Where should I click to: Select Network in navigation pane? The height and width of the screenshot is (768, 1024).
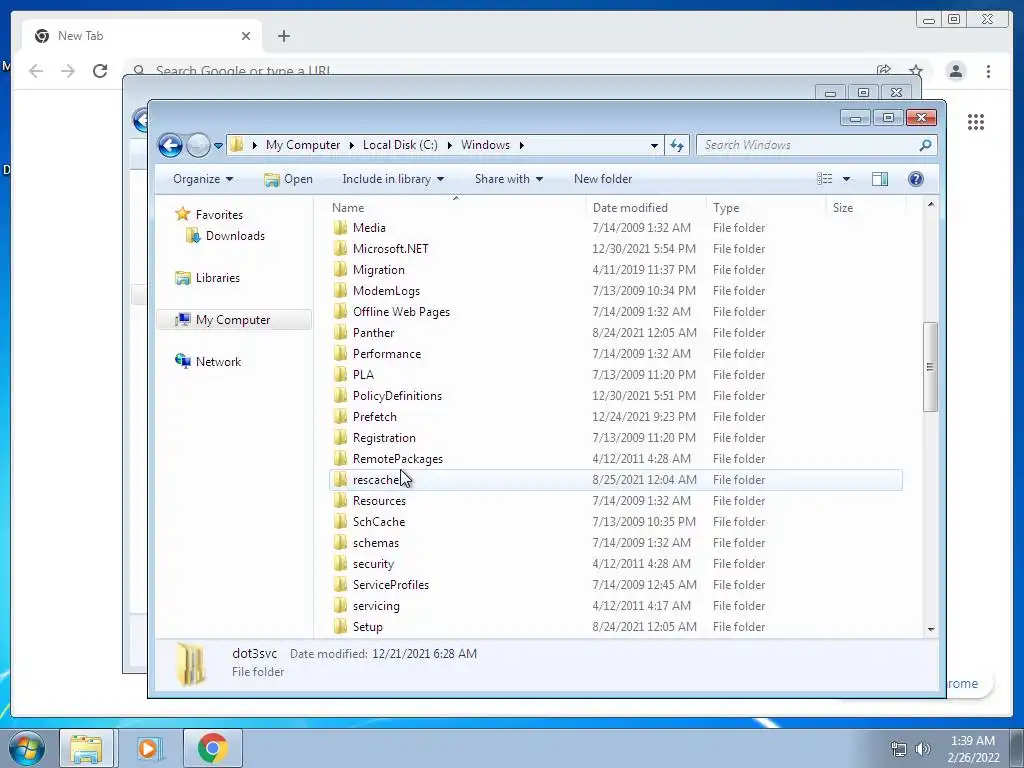pyautogui.click(x=218, y=362)
